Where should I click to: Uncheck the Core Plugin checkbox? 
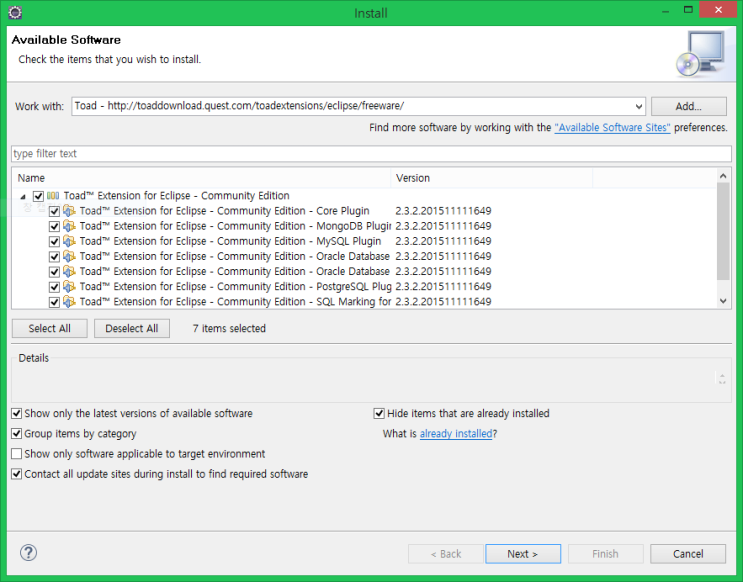[54, 211]
